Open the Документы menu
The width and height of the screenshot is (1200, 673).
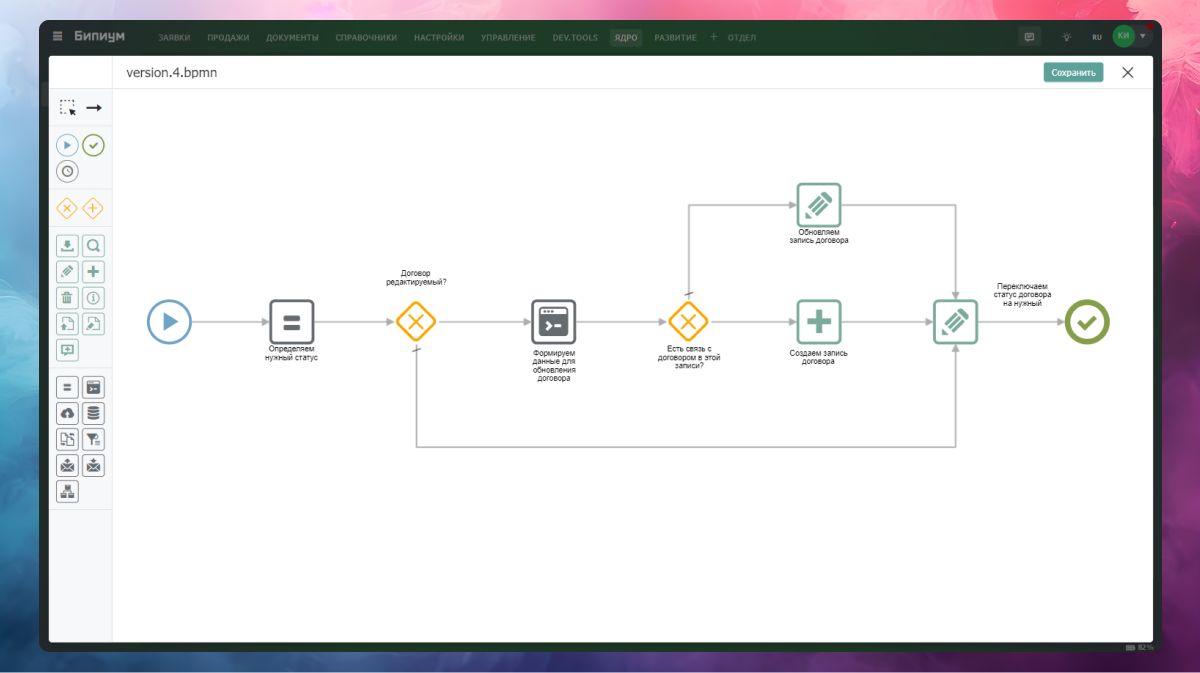[x=292, y=38]
